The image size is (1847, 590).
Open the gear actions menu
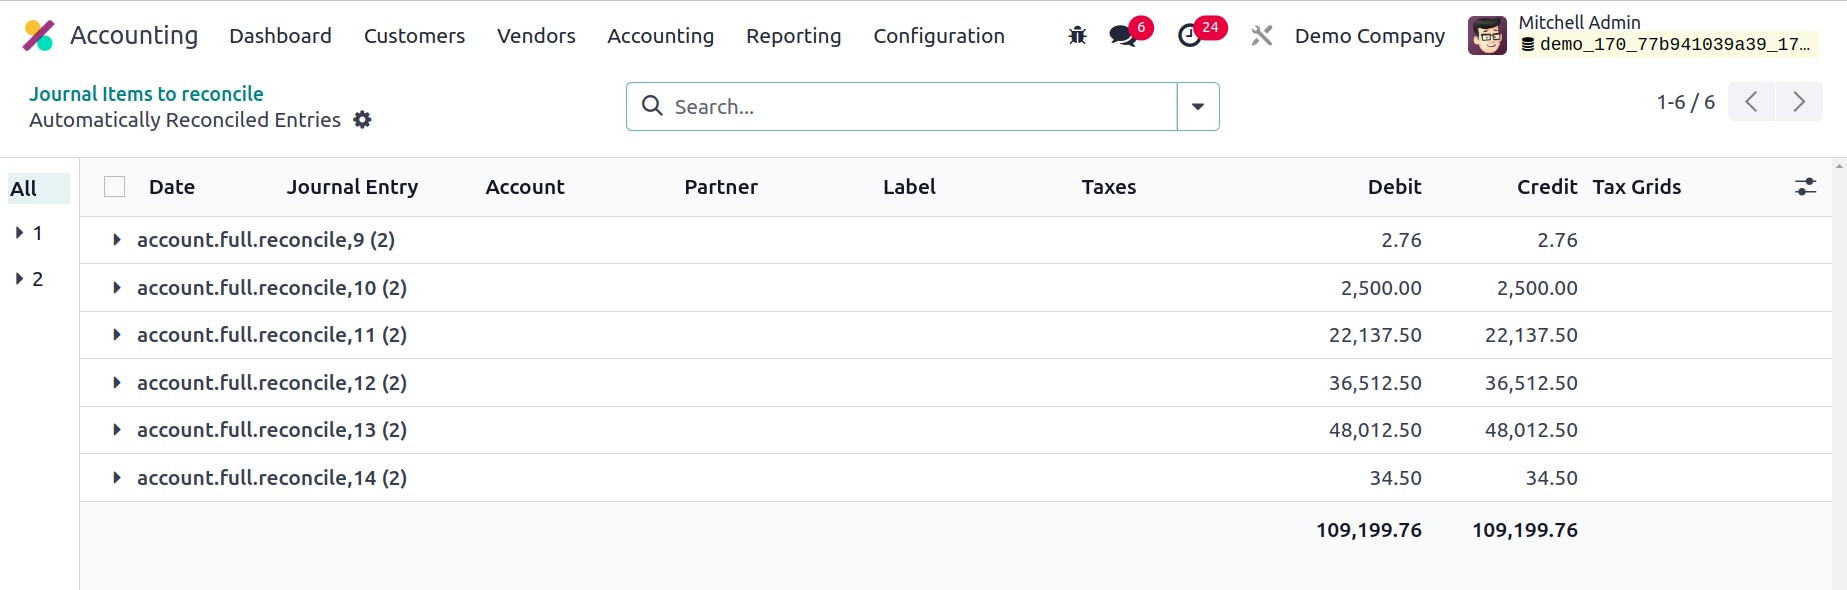(x=362, y=120)
